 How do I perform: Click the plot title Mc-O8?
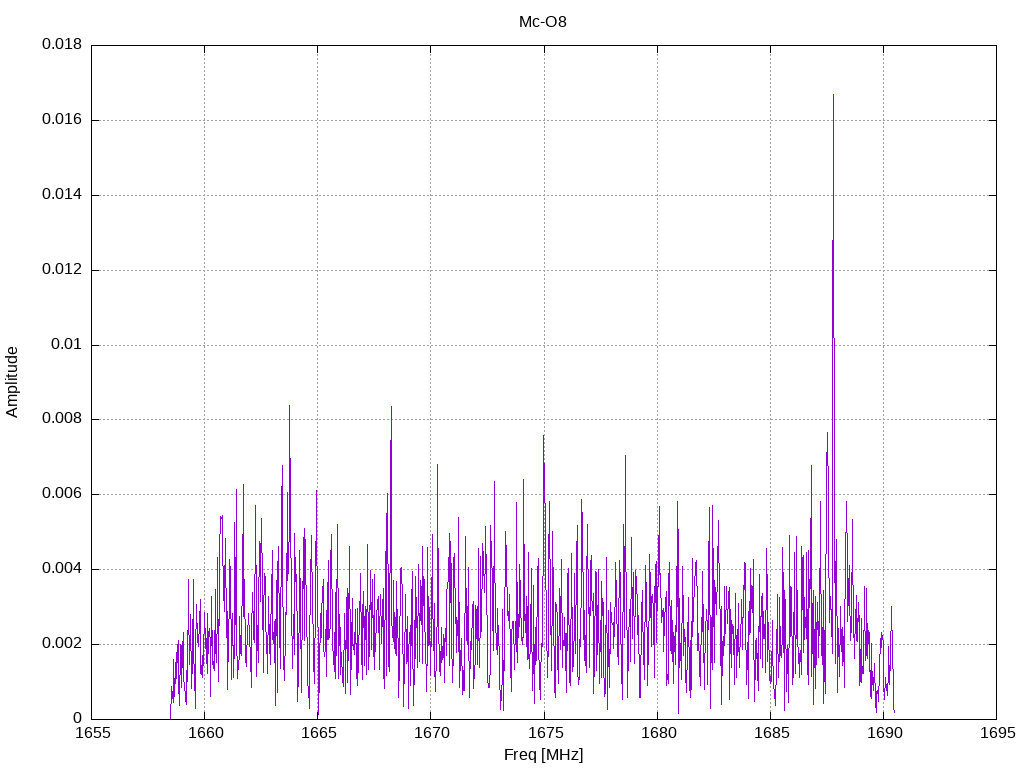[x=543, y=22]
